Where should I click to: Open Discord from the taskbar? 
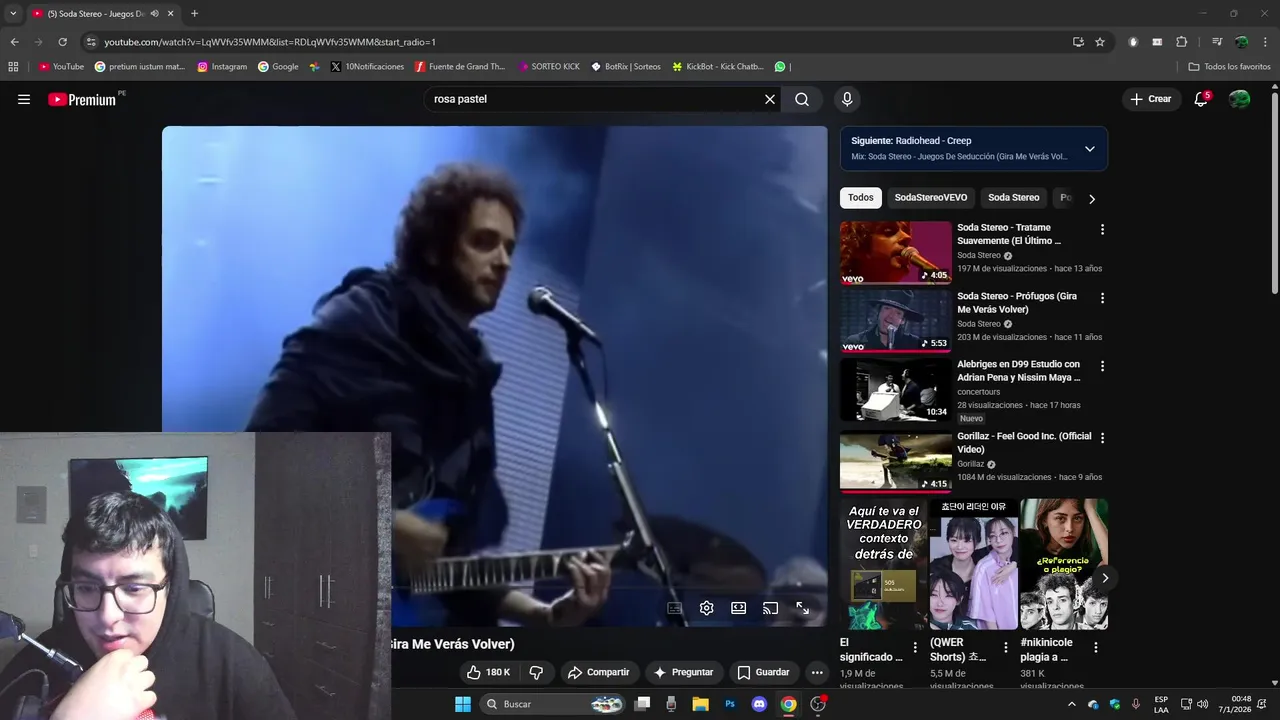pyautogui.click(x=759, y=704)
